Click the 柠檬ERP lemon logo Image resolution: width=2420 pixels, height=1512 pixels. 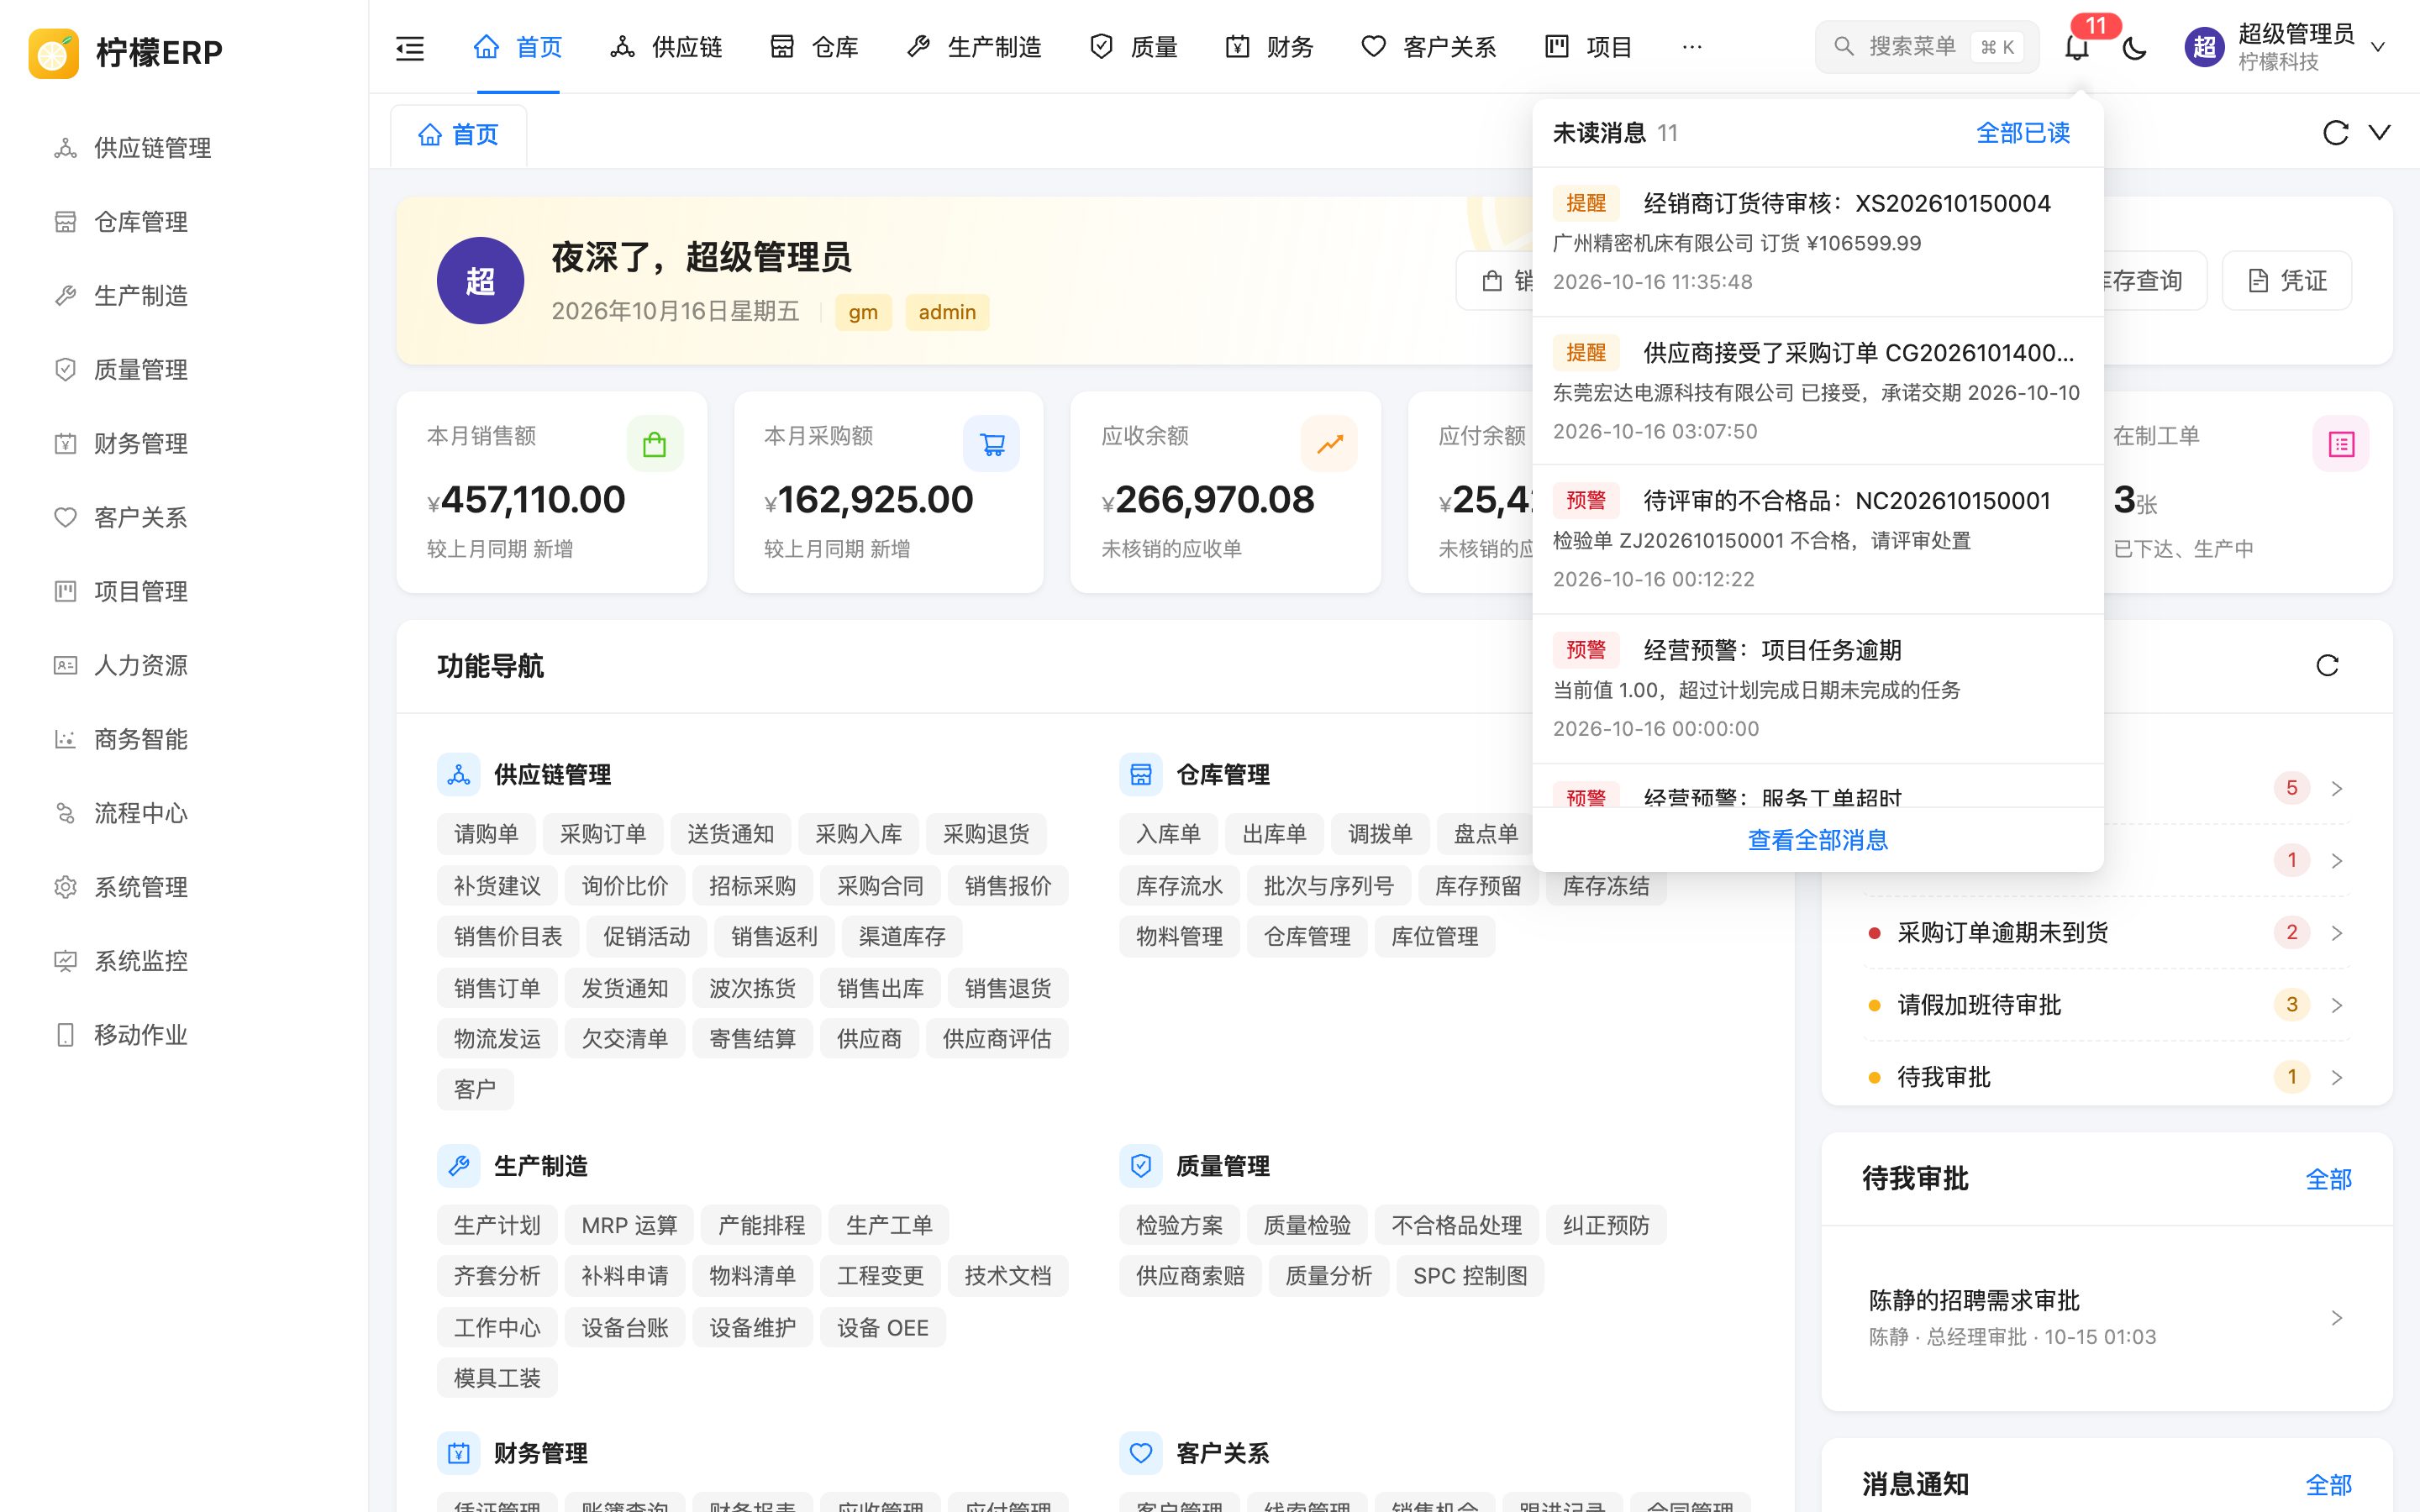(x=53, y=52)
